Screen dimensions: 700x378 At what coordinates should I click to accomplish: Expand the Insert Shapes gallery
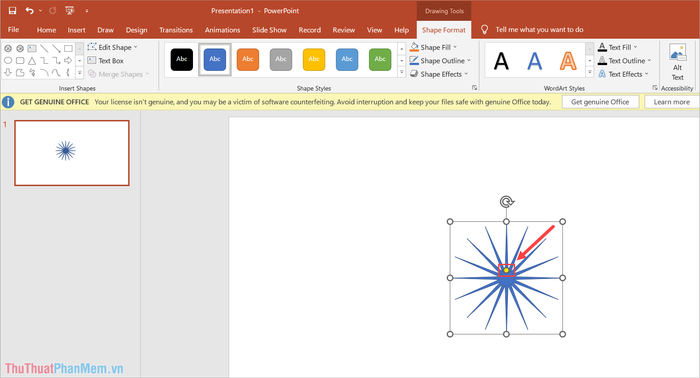[79, 73]
